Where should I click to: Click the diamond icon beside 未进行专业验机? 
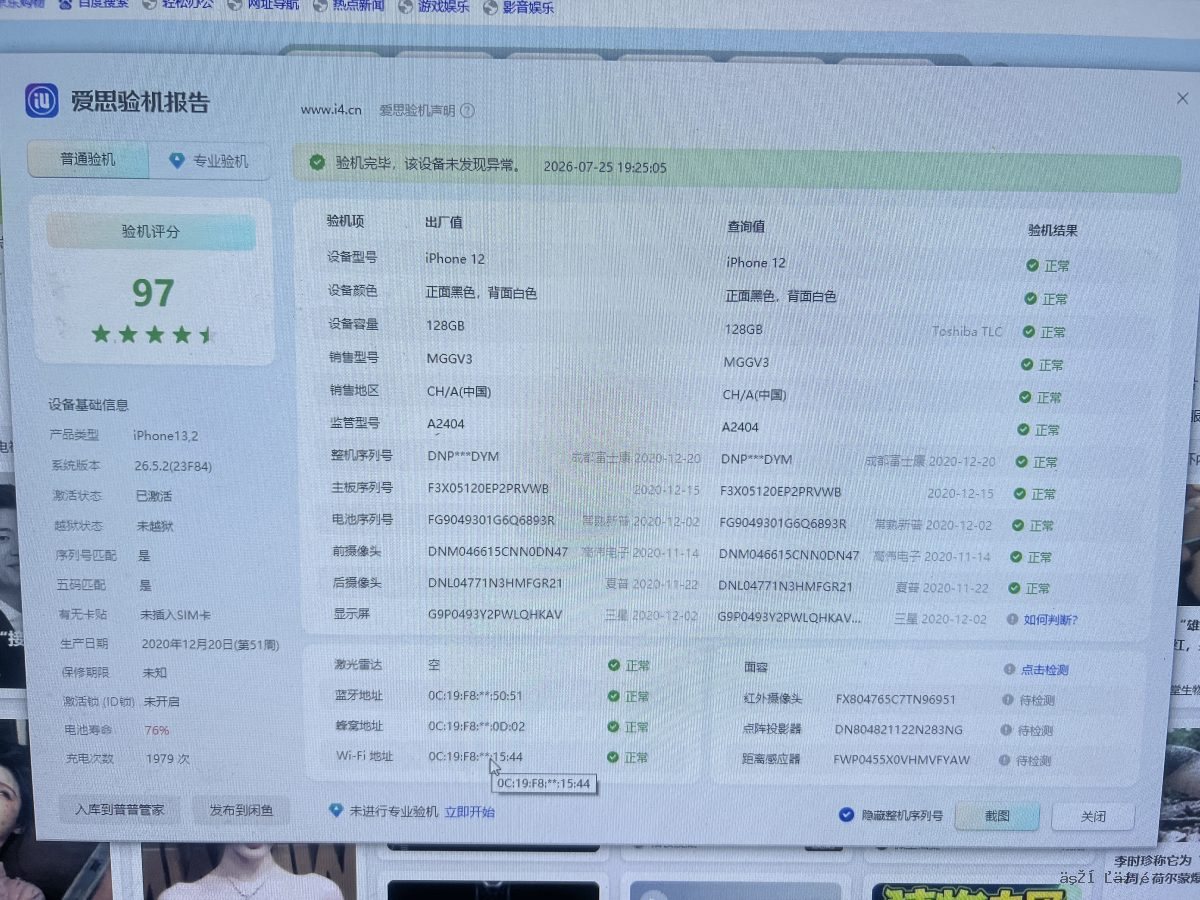[336, 811]
